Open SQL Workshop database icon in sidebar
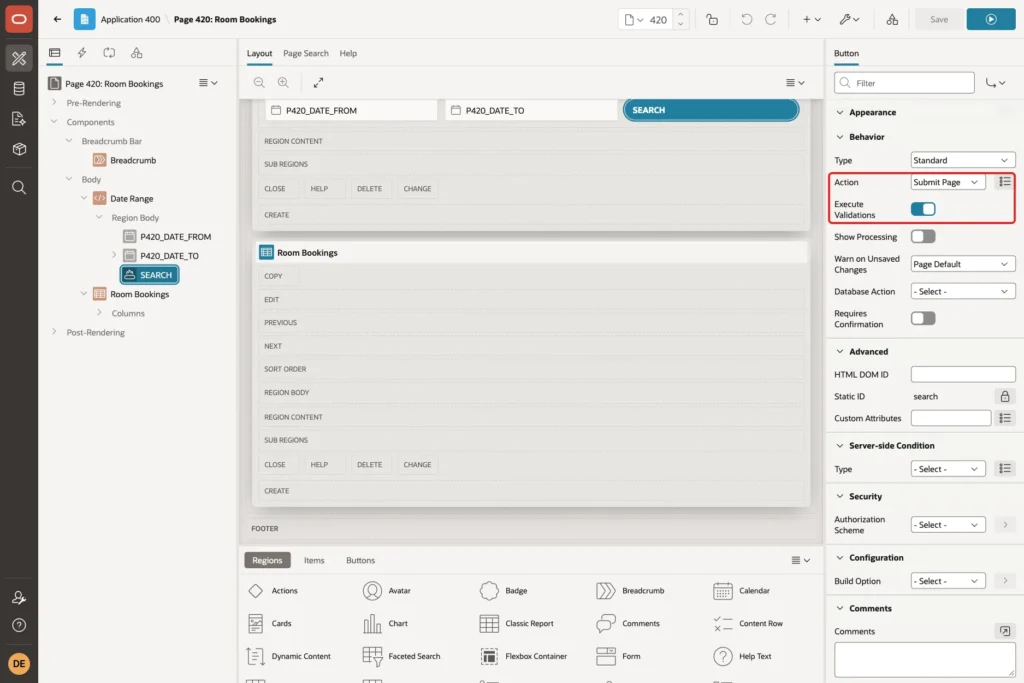Screen dimensions: 1024x683 19,89
